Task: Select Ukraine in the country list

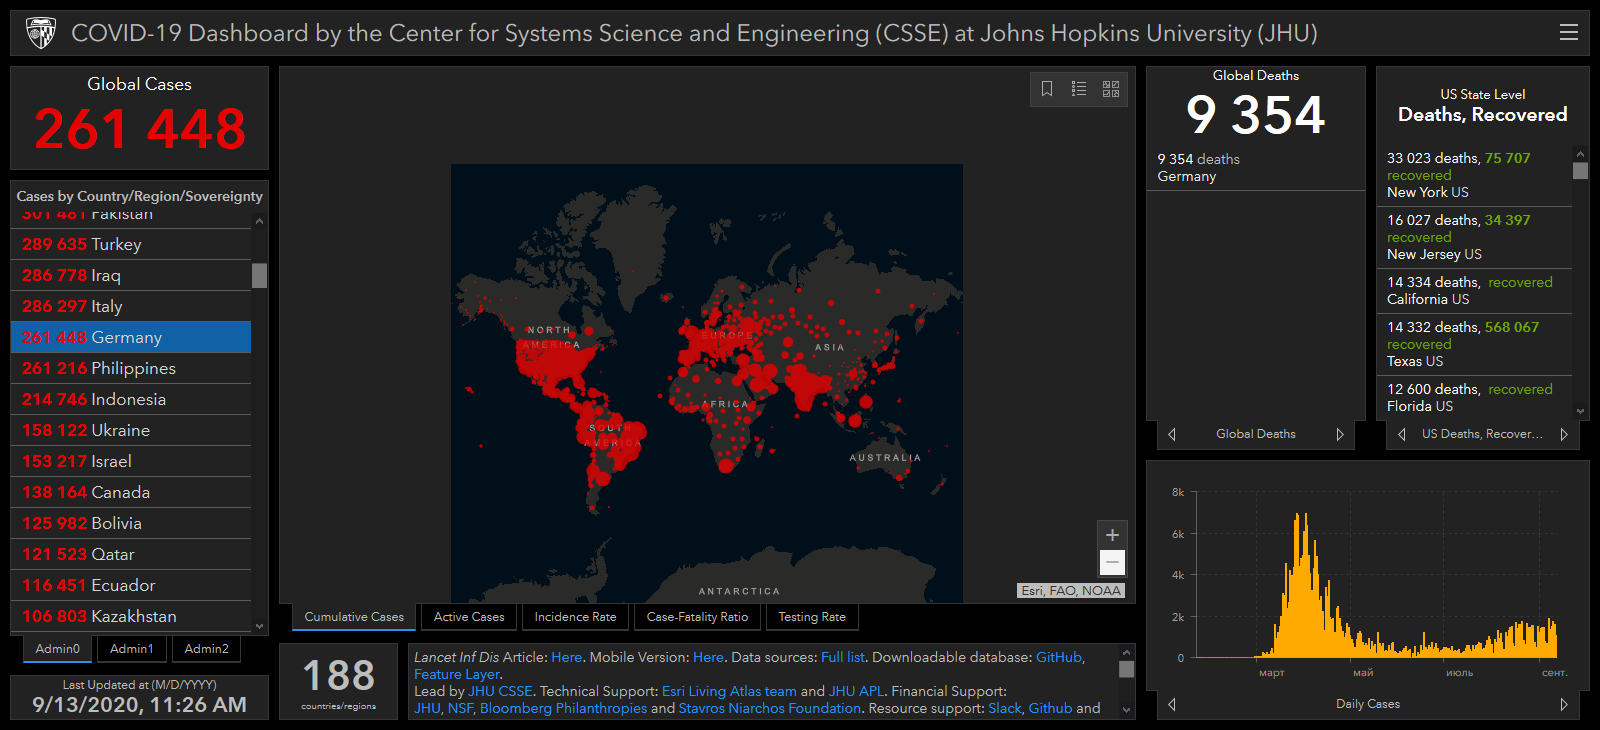Action: pos(131,430)
